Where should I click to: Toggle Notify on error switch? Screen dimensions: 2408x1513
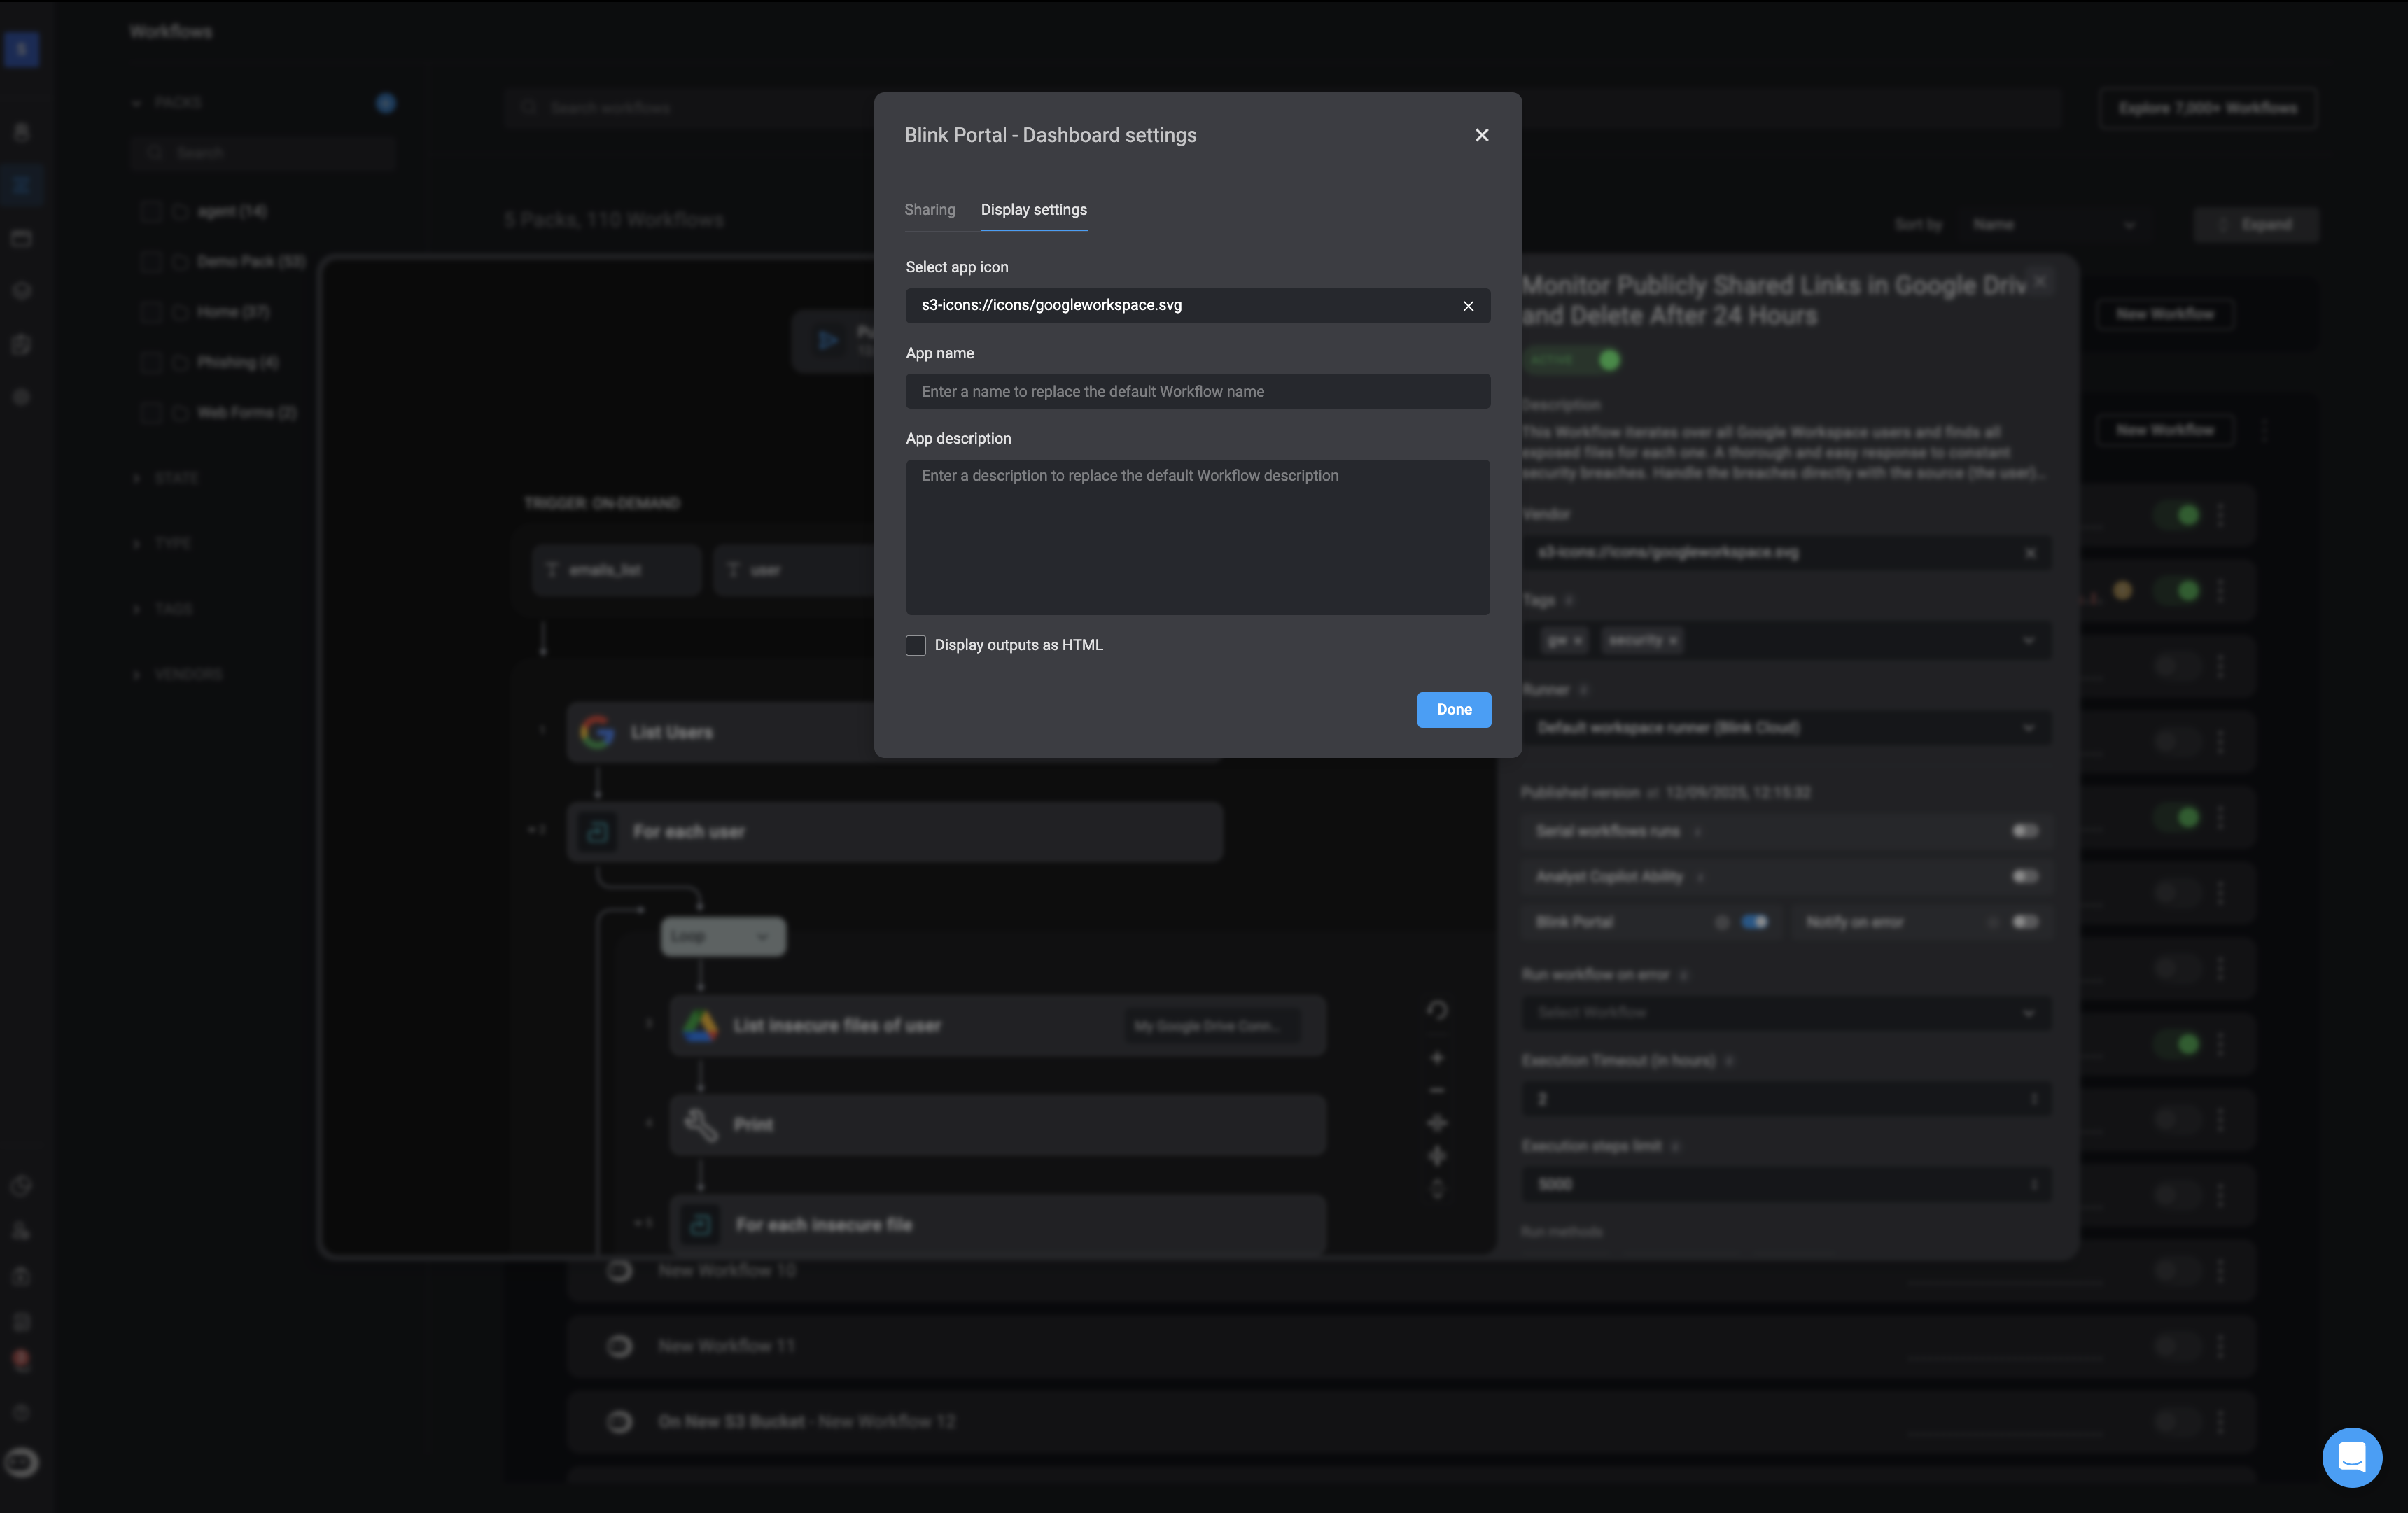(2024, 922)
